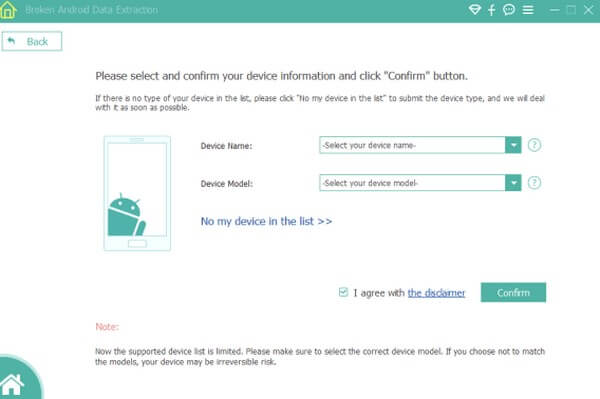Image resolution: width=600 pixels, height=399 pixels.
Task: Click the help icon beside Device Model
Action: click(534, 183)
